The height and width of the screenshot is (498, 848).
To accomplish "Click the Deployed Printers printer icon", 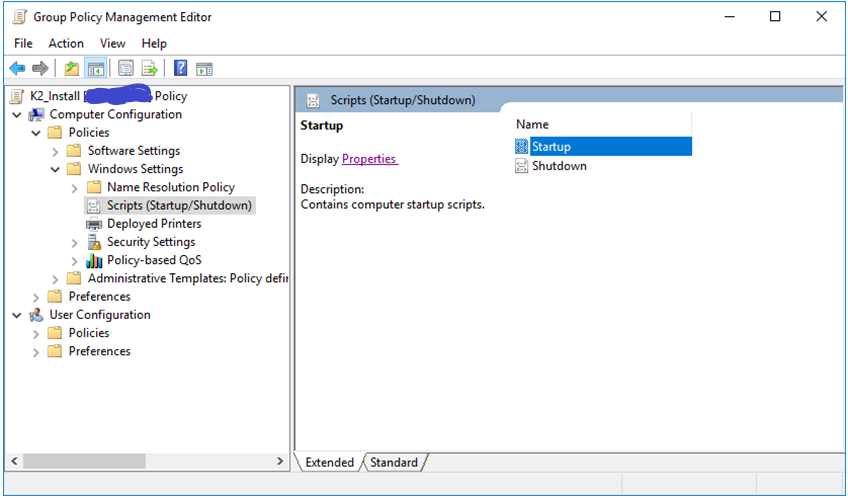I will 94,224.
